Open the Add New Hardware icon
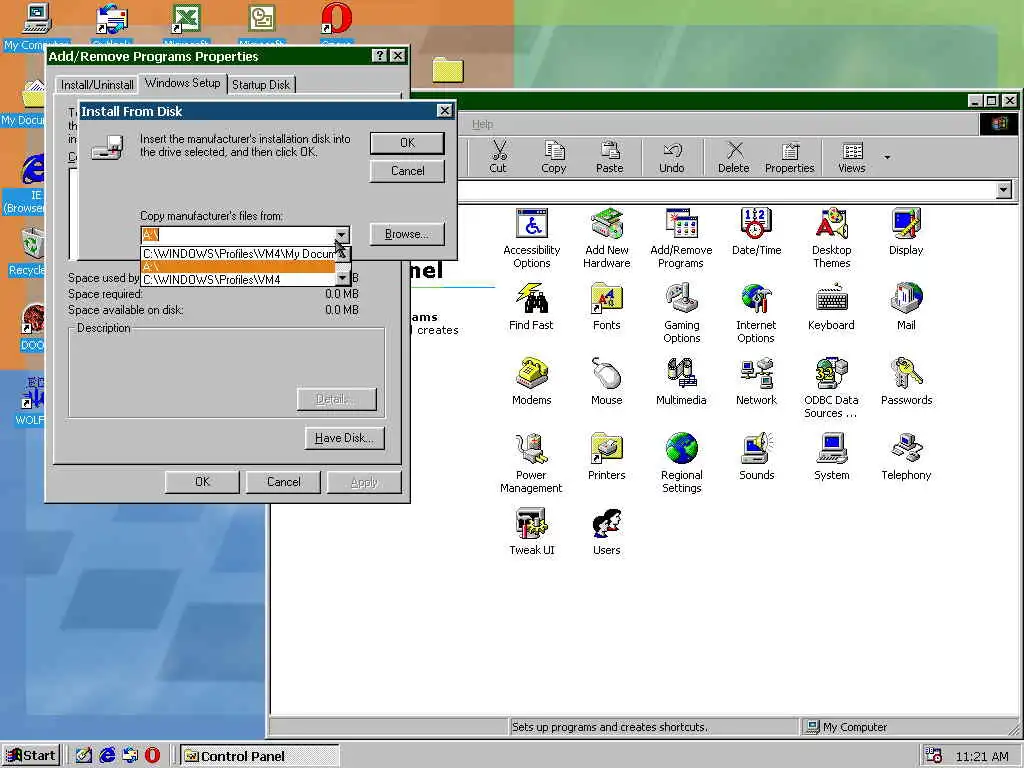The image size is (1024, 768). click(x=607, y=238)
